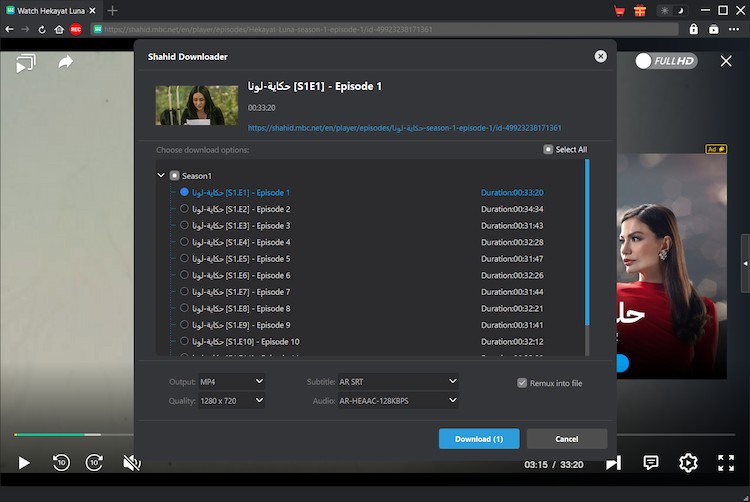Select the Watch Hekayat Luna tab

coord(50,11)
